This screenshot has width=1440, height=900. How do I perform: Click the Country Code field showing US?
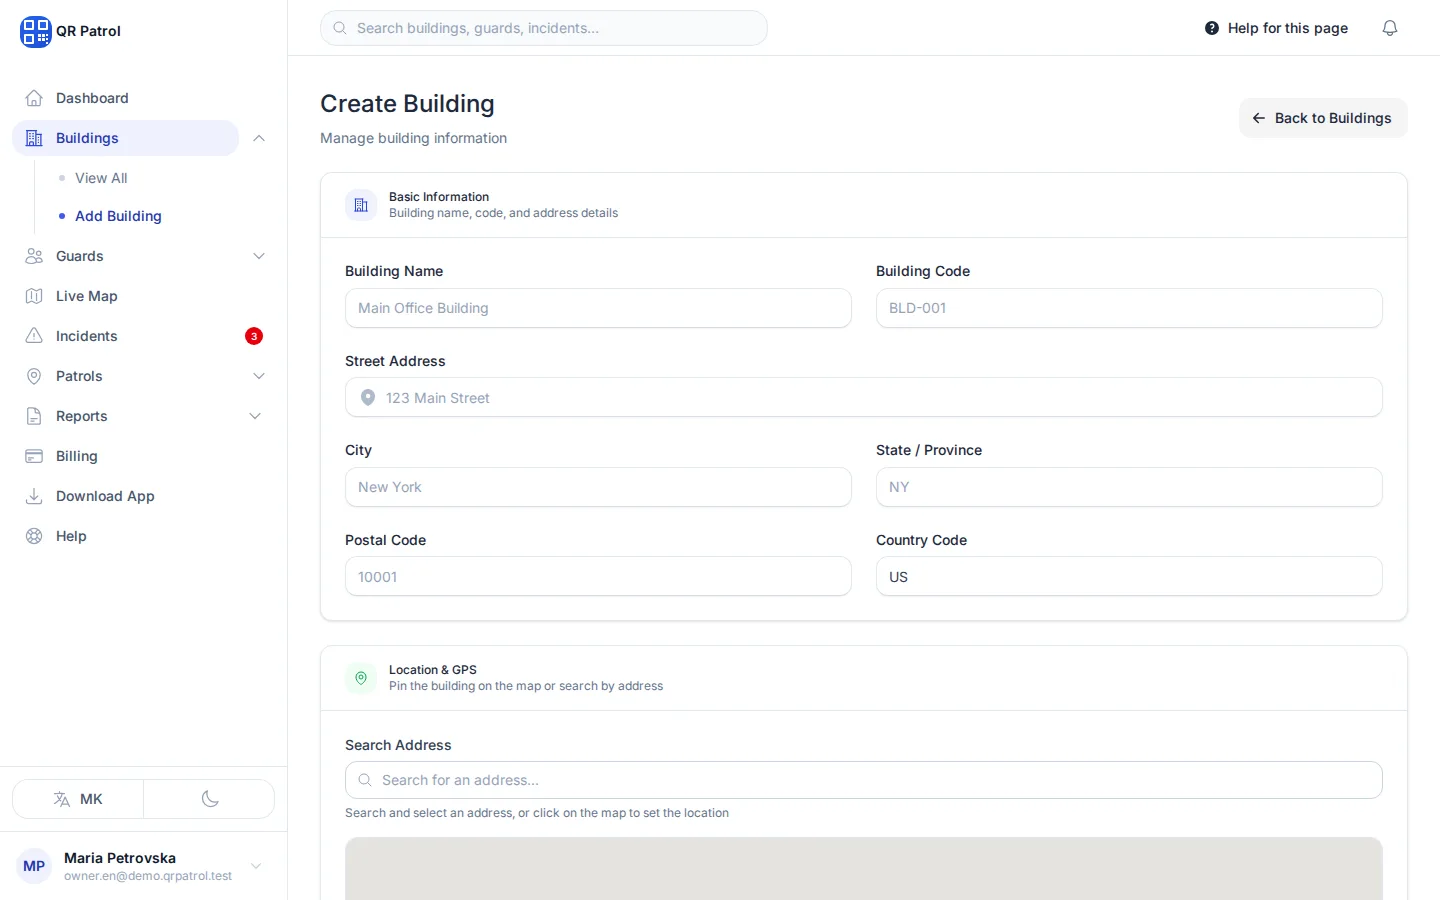pos(1129,577)
